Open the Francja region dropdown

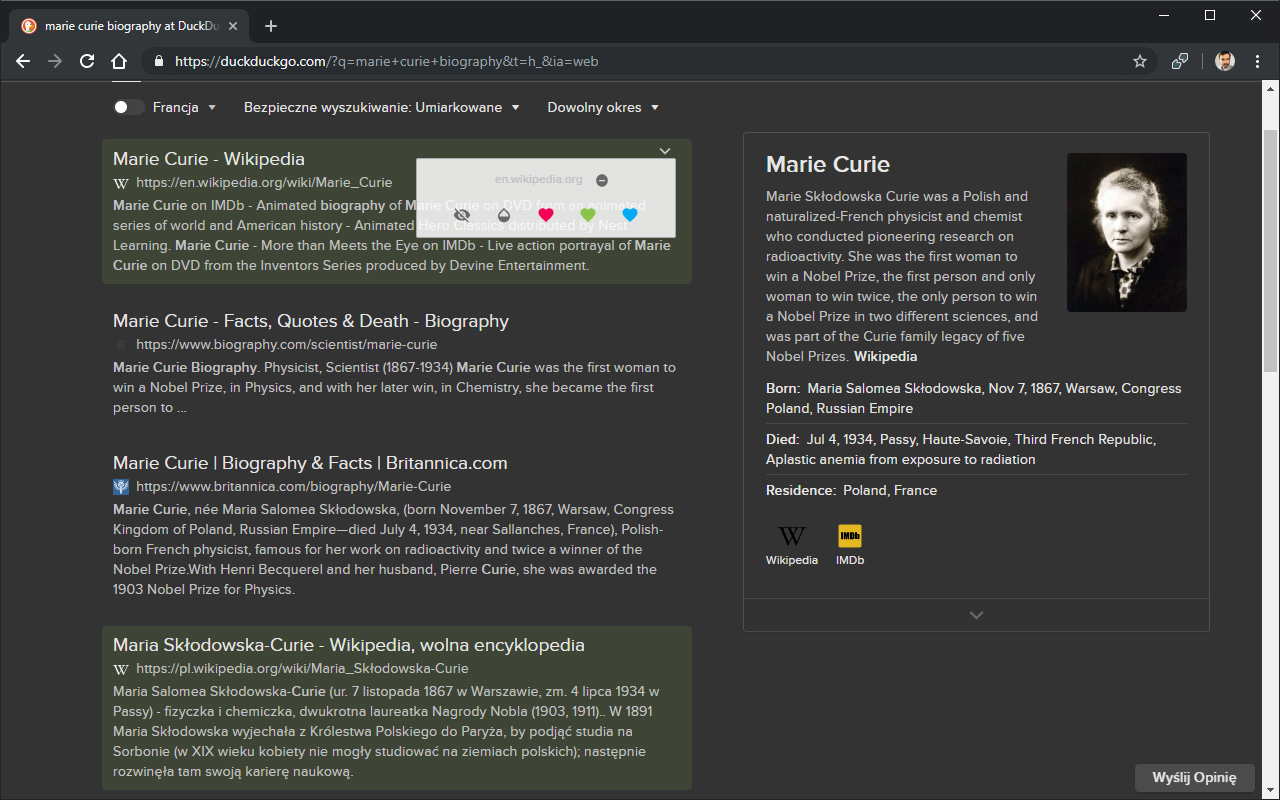tap(185, 107)
